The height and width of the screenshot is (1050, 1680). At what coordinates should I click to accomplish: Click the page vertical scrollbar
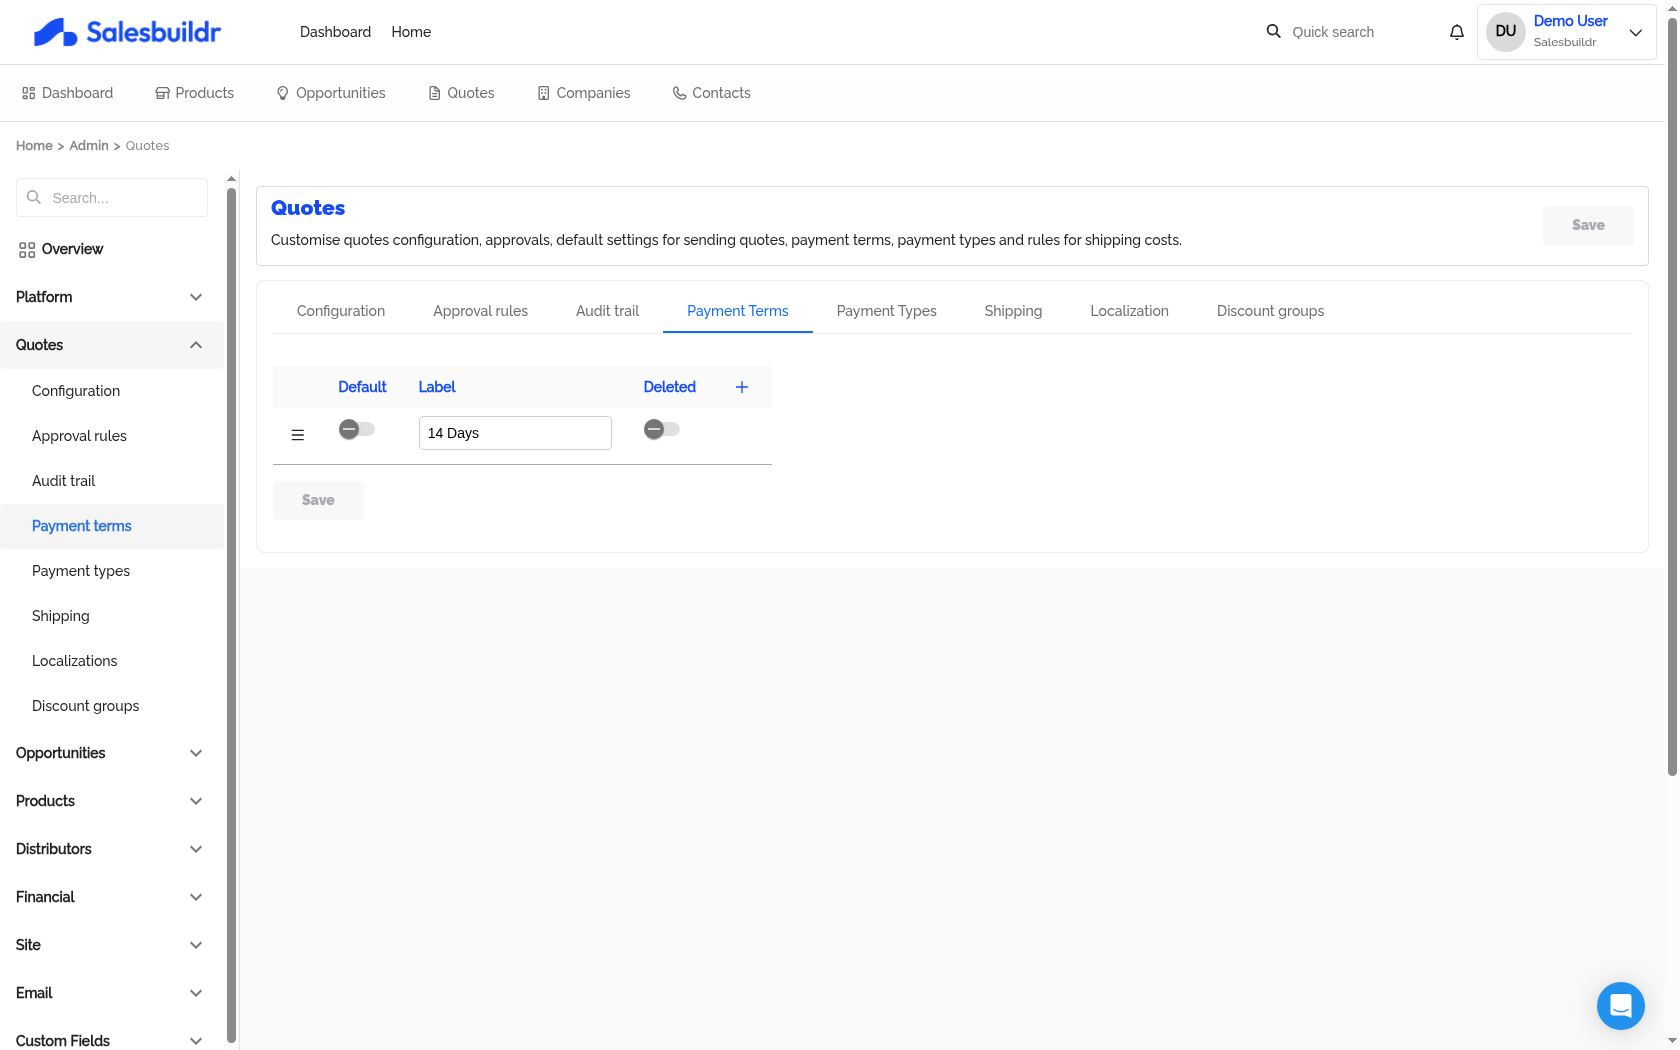pyautogui.click(x=1672, y=395)
